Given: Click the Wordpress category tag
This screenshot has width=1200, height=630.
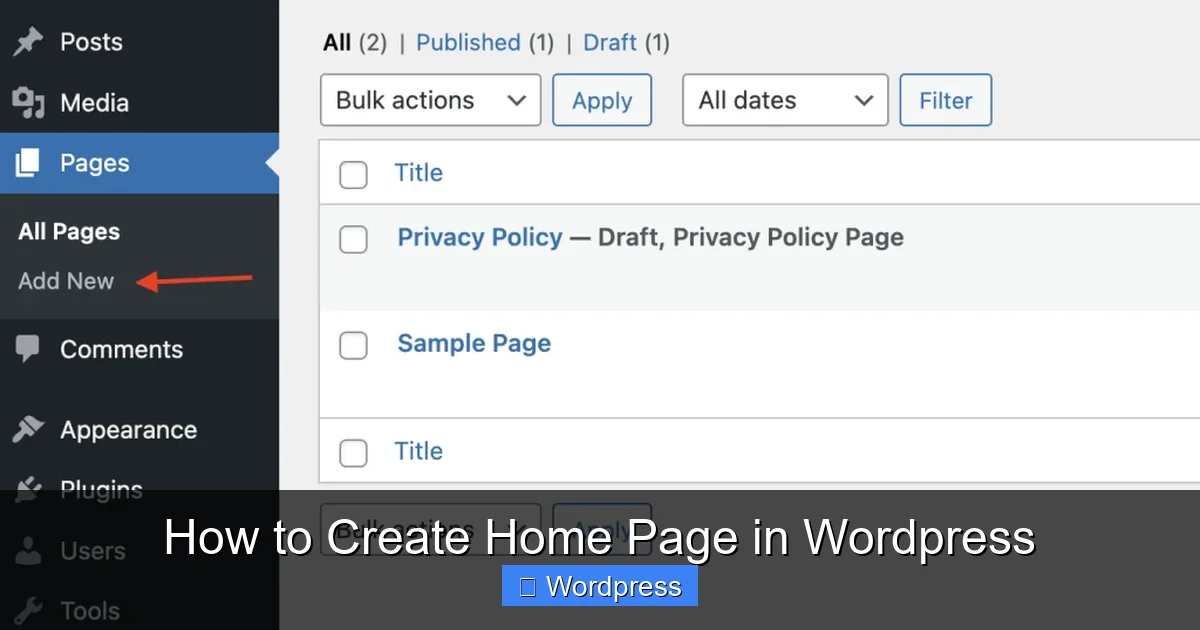Looking at the screenshot, I should tap(600, 586).
